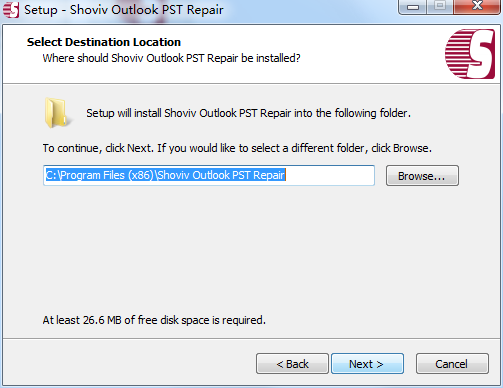The width and height of the screenshot is (503, 388).
Task: Click the Shoviv icon in the title bar
Action: 11,10
